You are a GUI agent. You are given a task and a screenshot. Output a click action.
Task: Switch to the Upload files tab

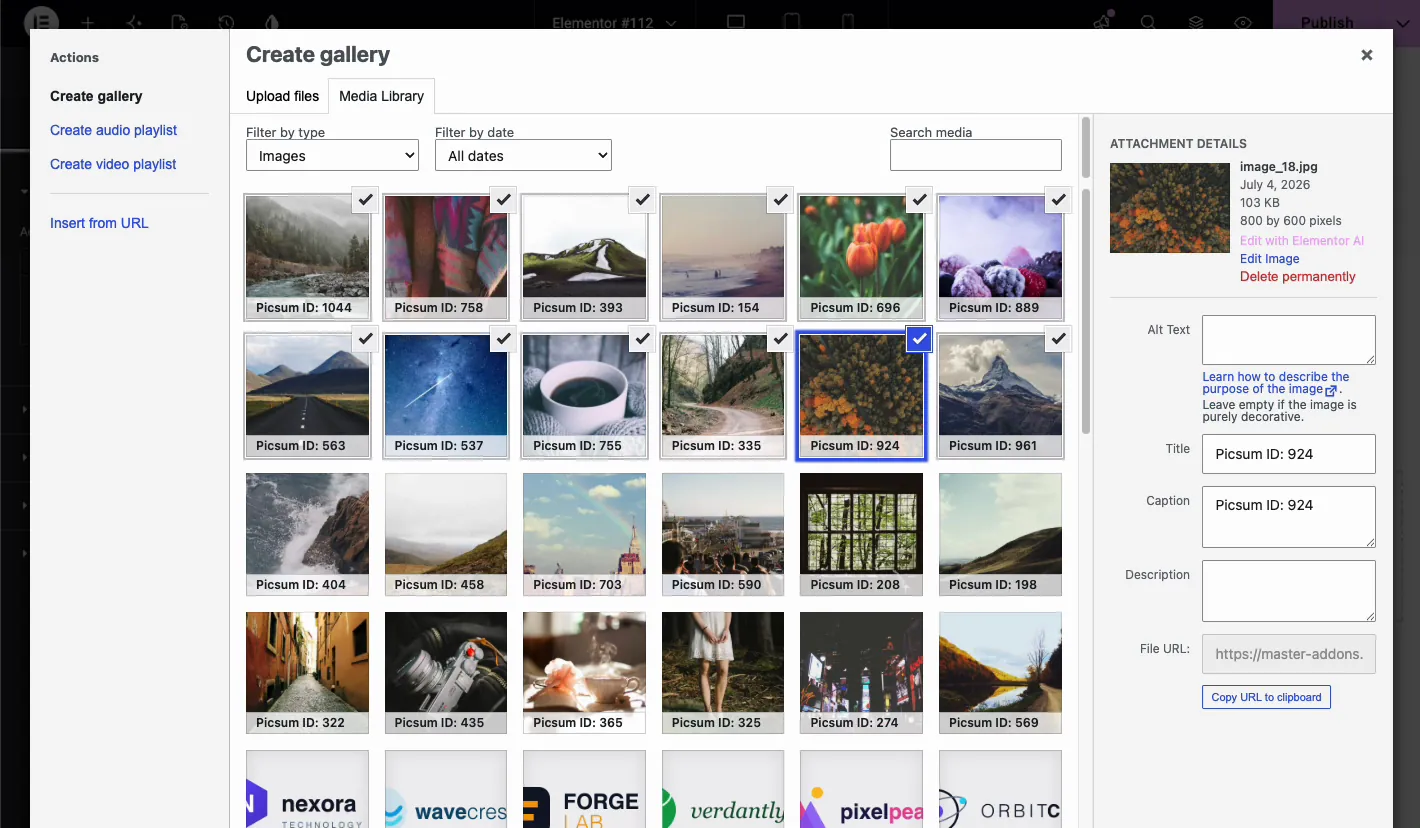[283, 96]
